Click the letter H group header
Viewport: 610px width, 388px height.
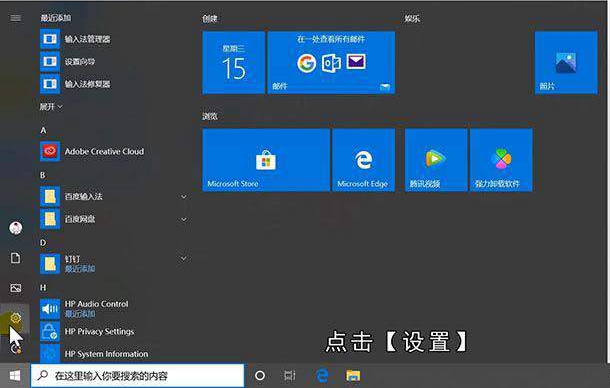43,288
